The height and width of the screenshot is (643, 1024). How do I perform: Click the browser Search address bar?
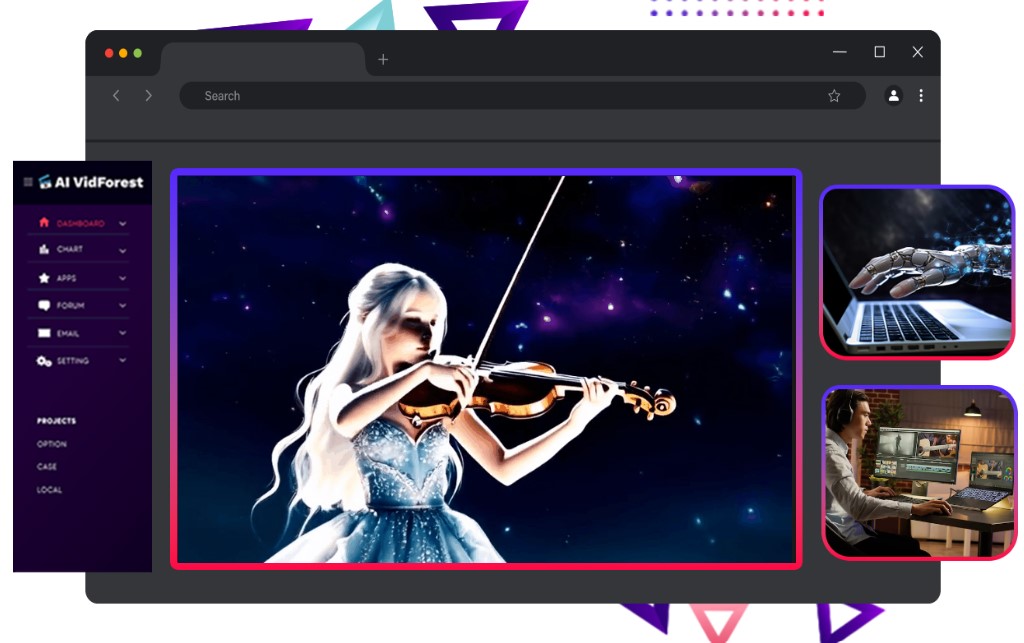click(500, 96)
